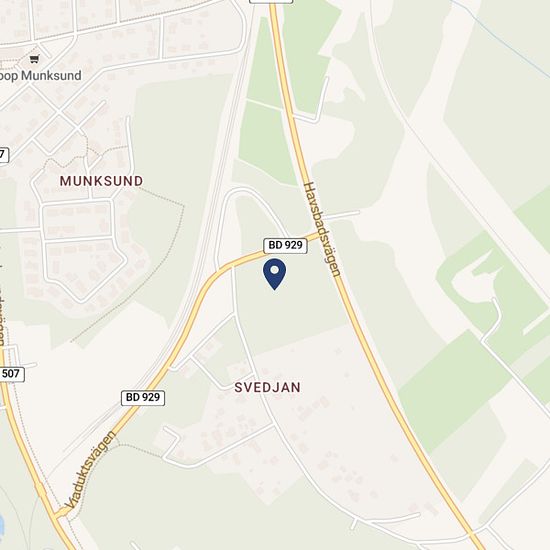Click the cut-off road shield at top edge

pyautogui.click(x=271, y=1)
